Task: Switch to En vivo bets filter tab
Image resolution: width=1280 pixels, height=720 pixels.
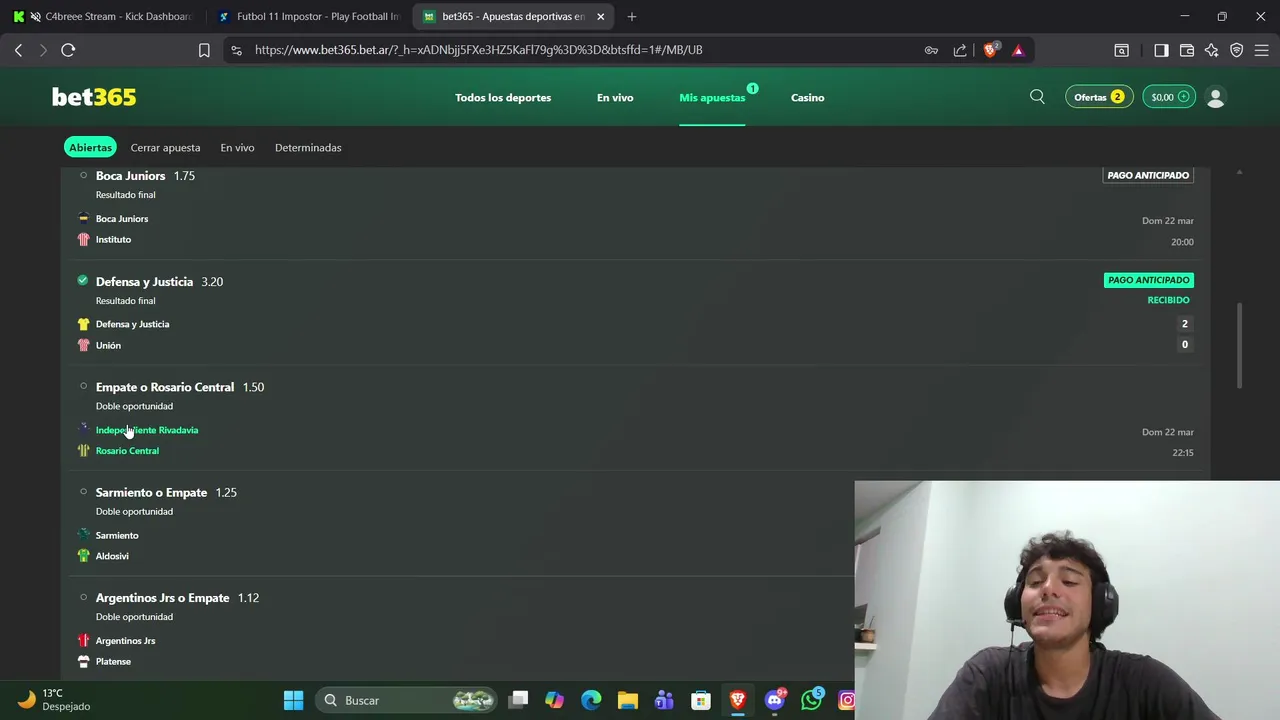Action: (x=237, y=147)
